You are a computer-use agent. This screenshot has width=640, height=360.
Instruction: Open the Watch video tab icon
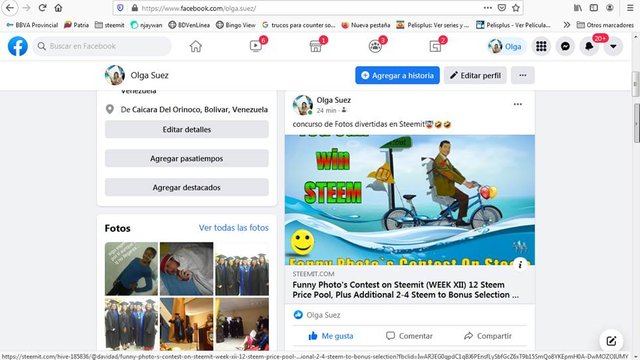click(256, 46)
